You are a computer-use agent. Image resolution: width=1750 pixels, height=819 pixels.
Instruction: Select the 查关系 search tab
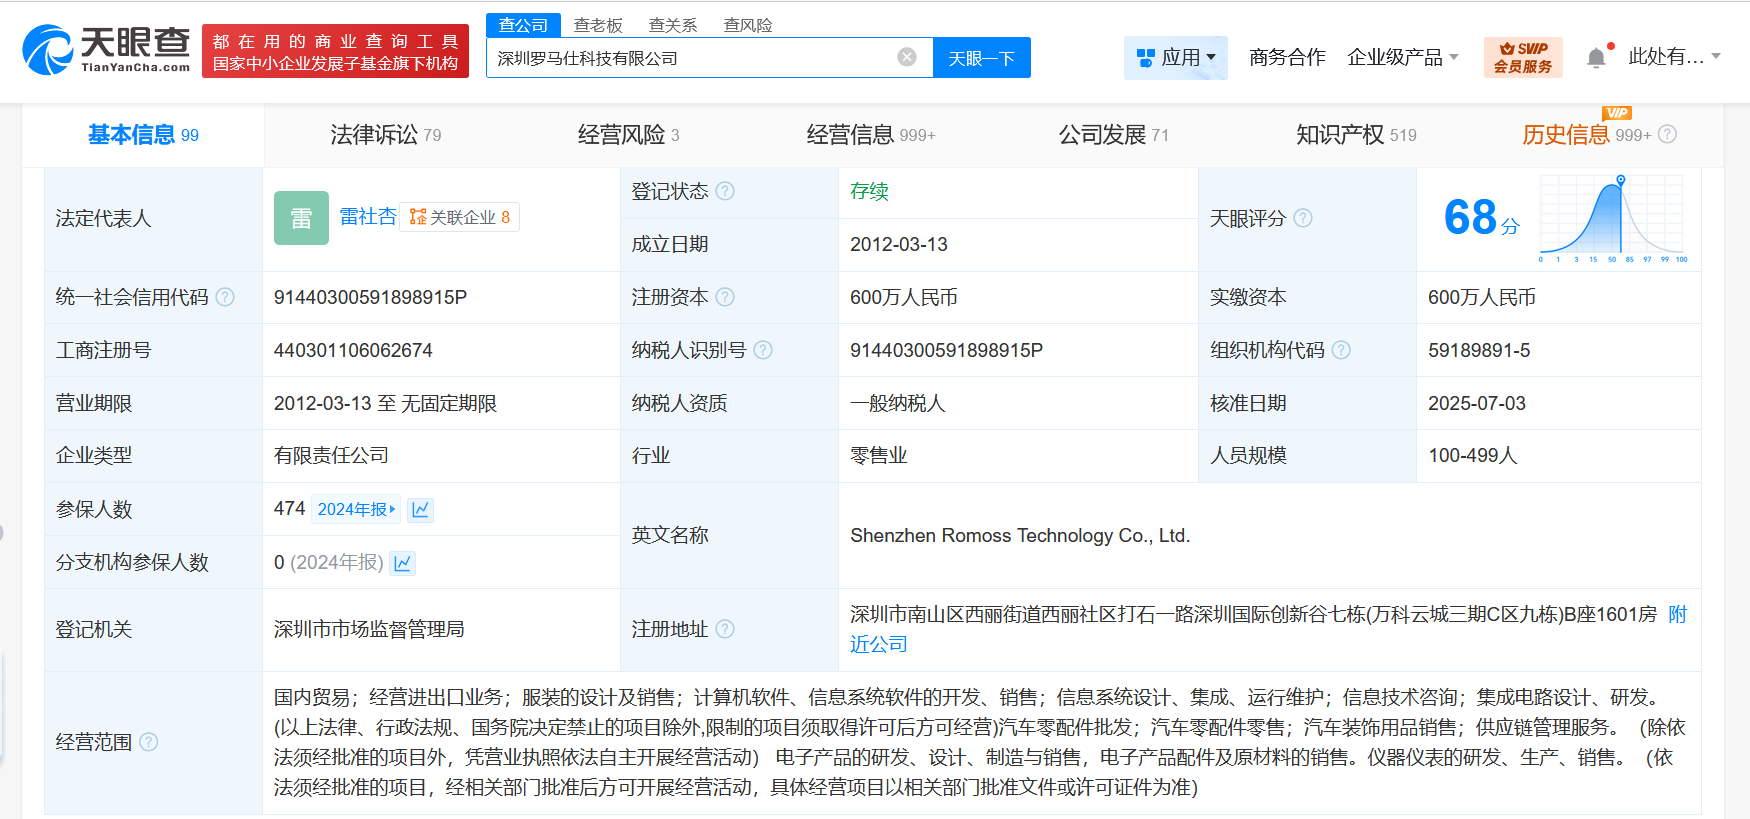pyautogui.click(x=673, y=25)
